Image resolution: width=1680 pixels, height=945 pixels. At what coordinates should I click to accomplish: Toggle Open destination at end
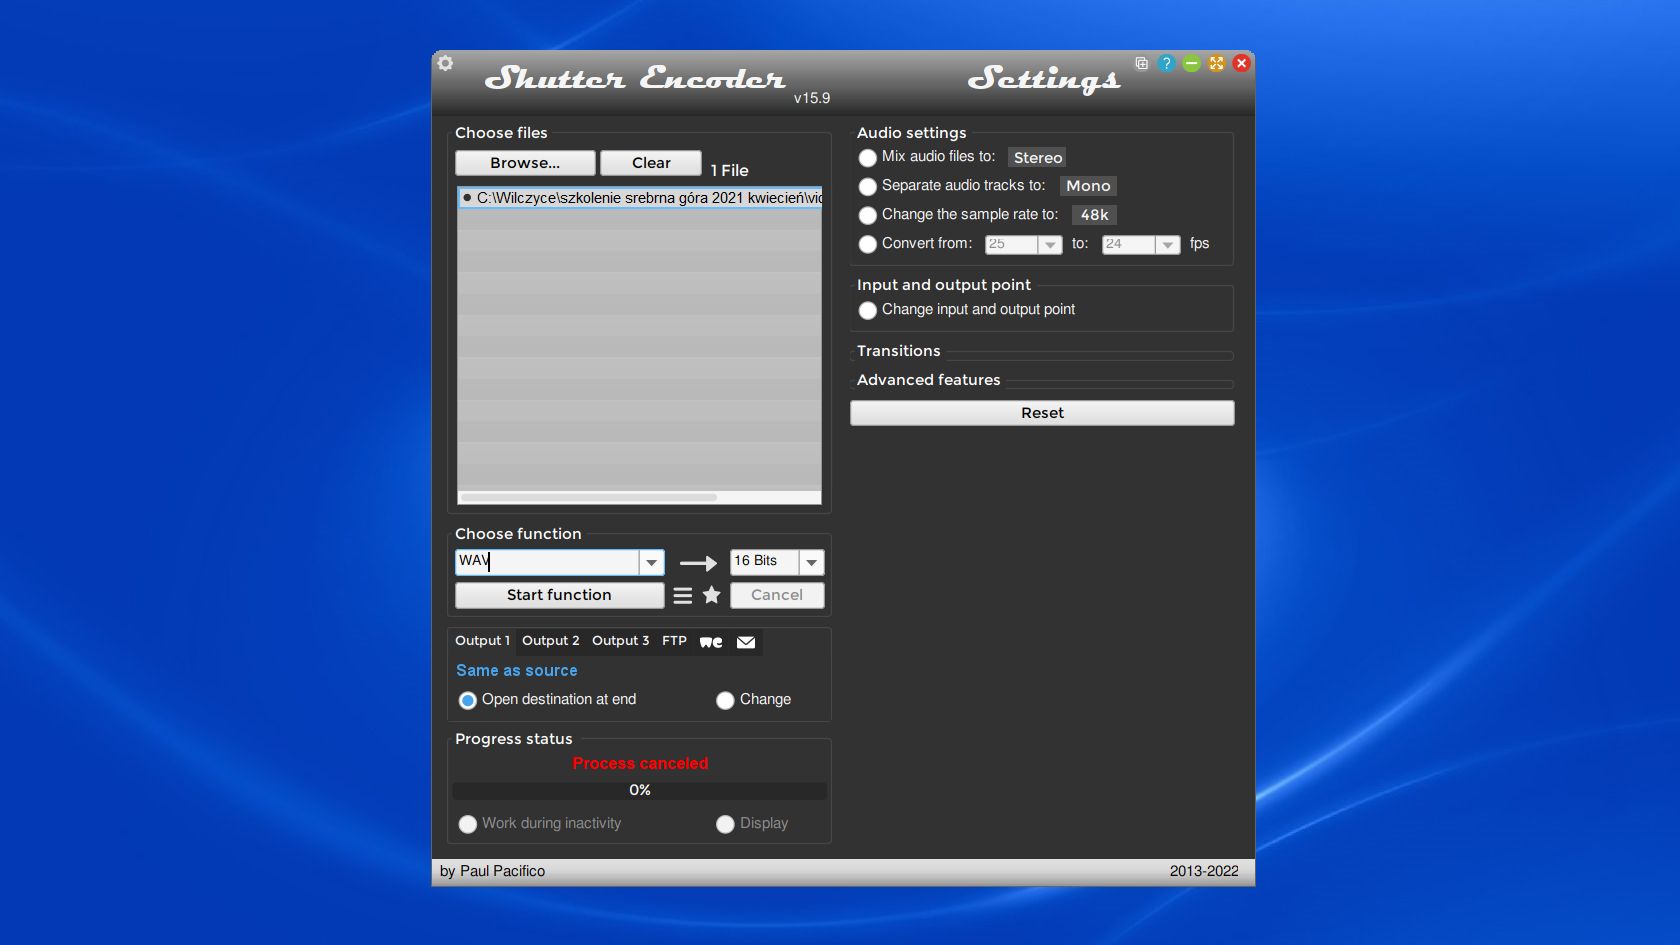click(x=467, y=701)
